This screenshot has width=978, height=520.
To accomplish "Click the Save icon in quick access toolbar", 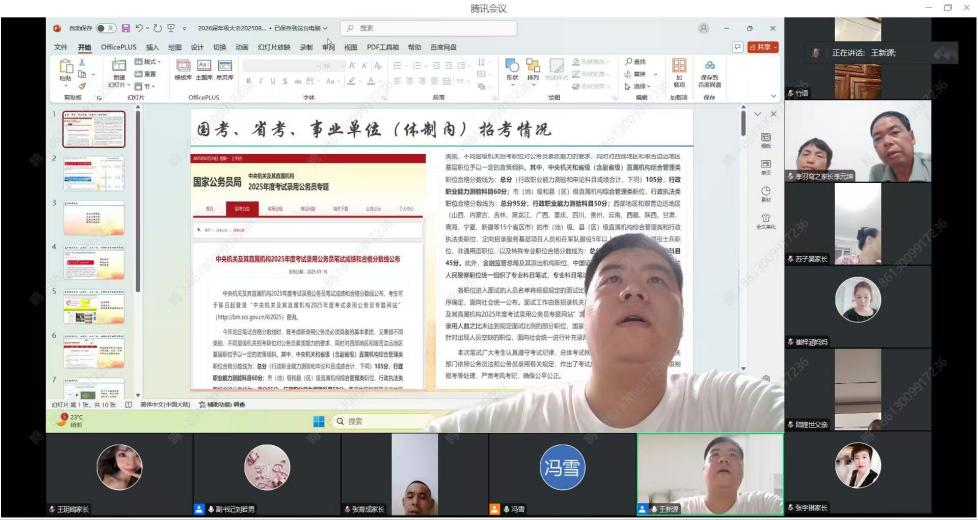I will [x=126, y=28].
